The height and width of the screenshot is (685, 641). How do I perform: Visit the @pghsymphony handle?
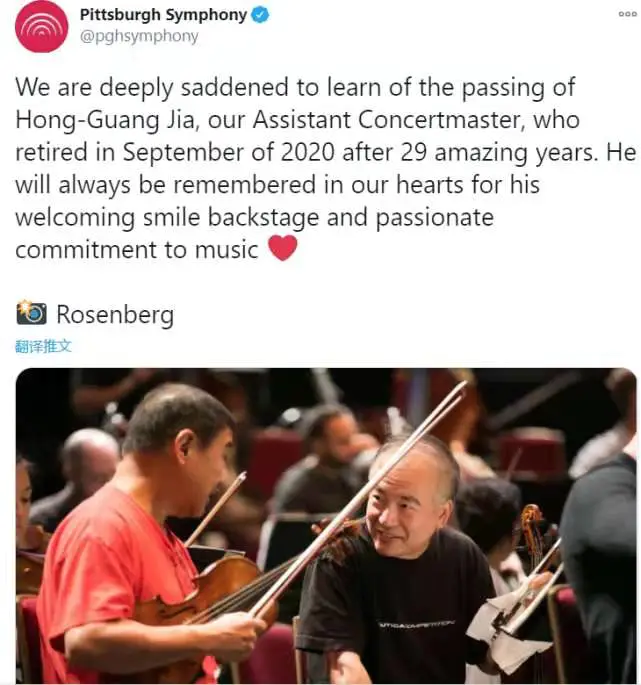pyautogui.click(x=139, y=36)
